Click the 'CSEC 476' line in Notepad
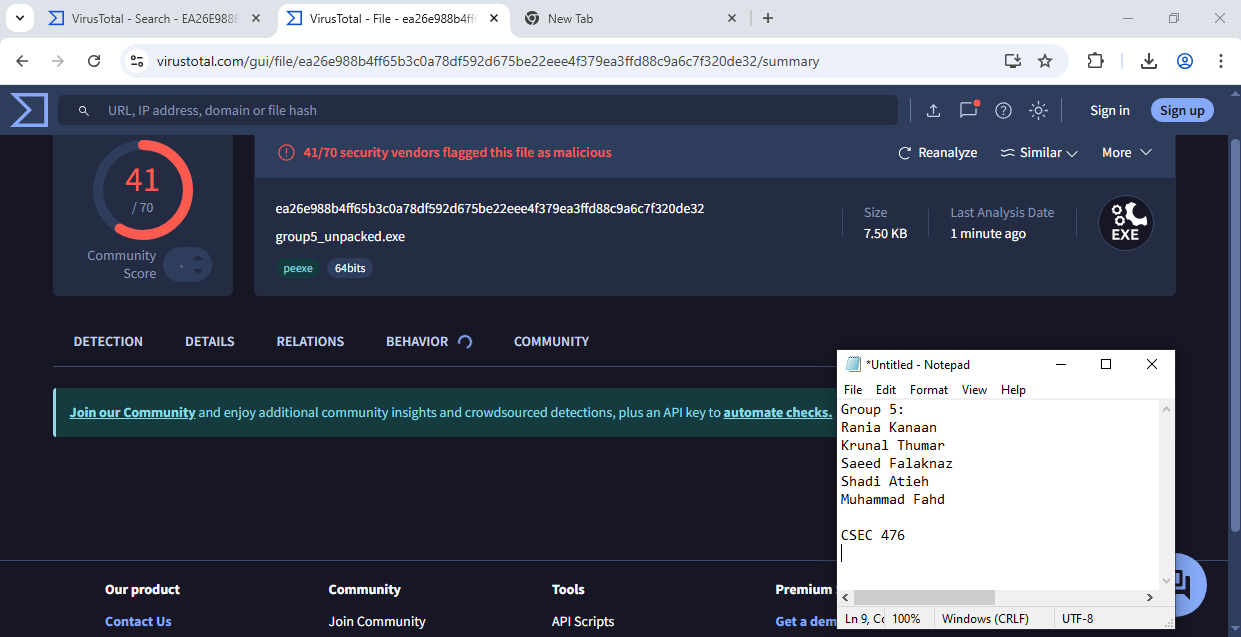 873,535
